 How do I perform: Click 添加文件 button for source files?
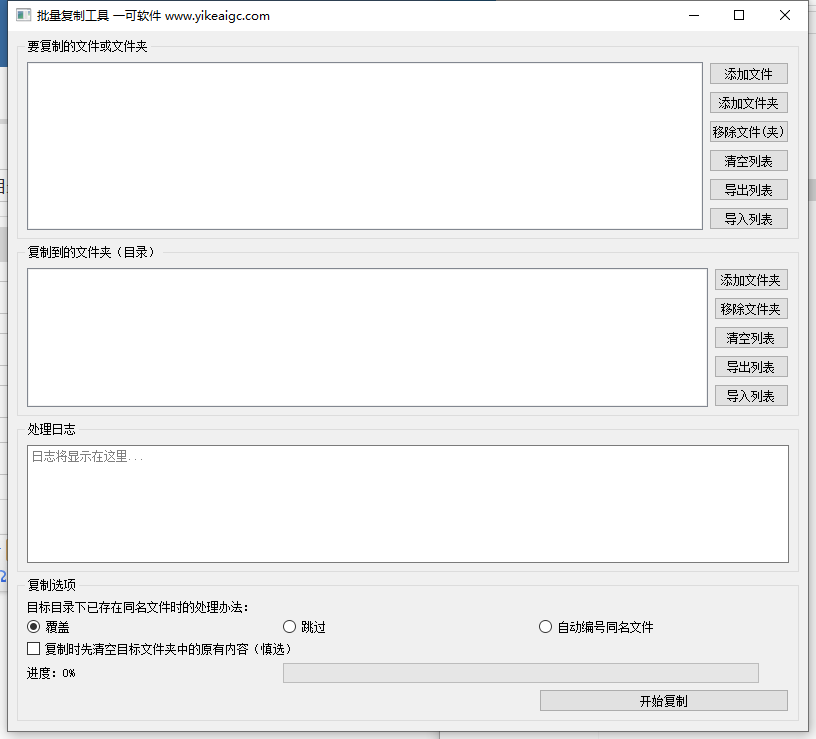click(748, 74)
